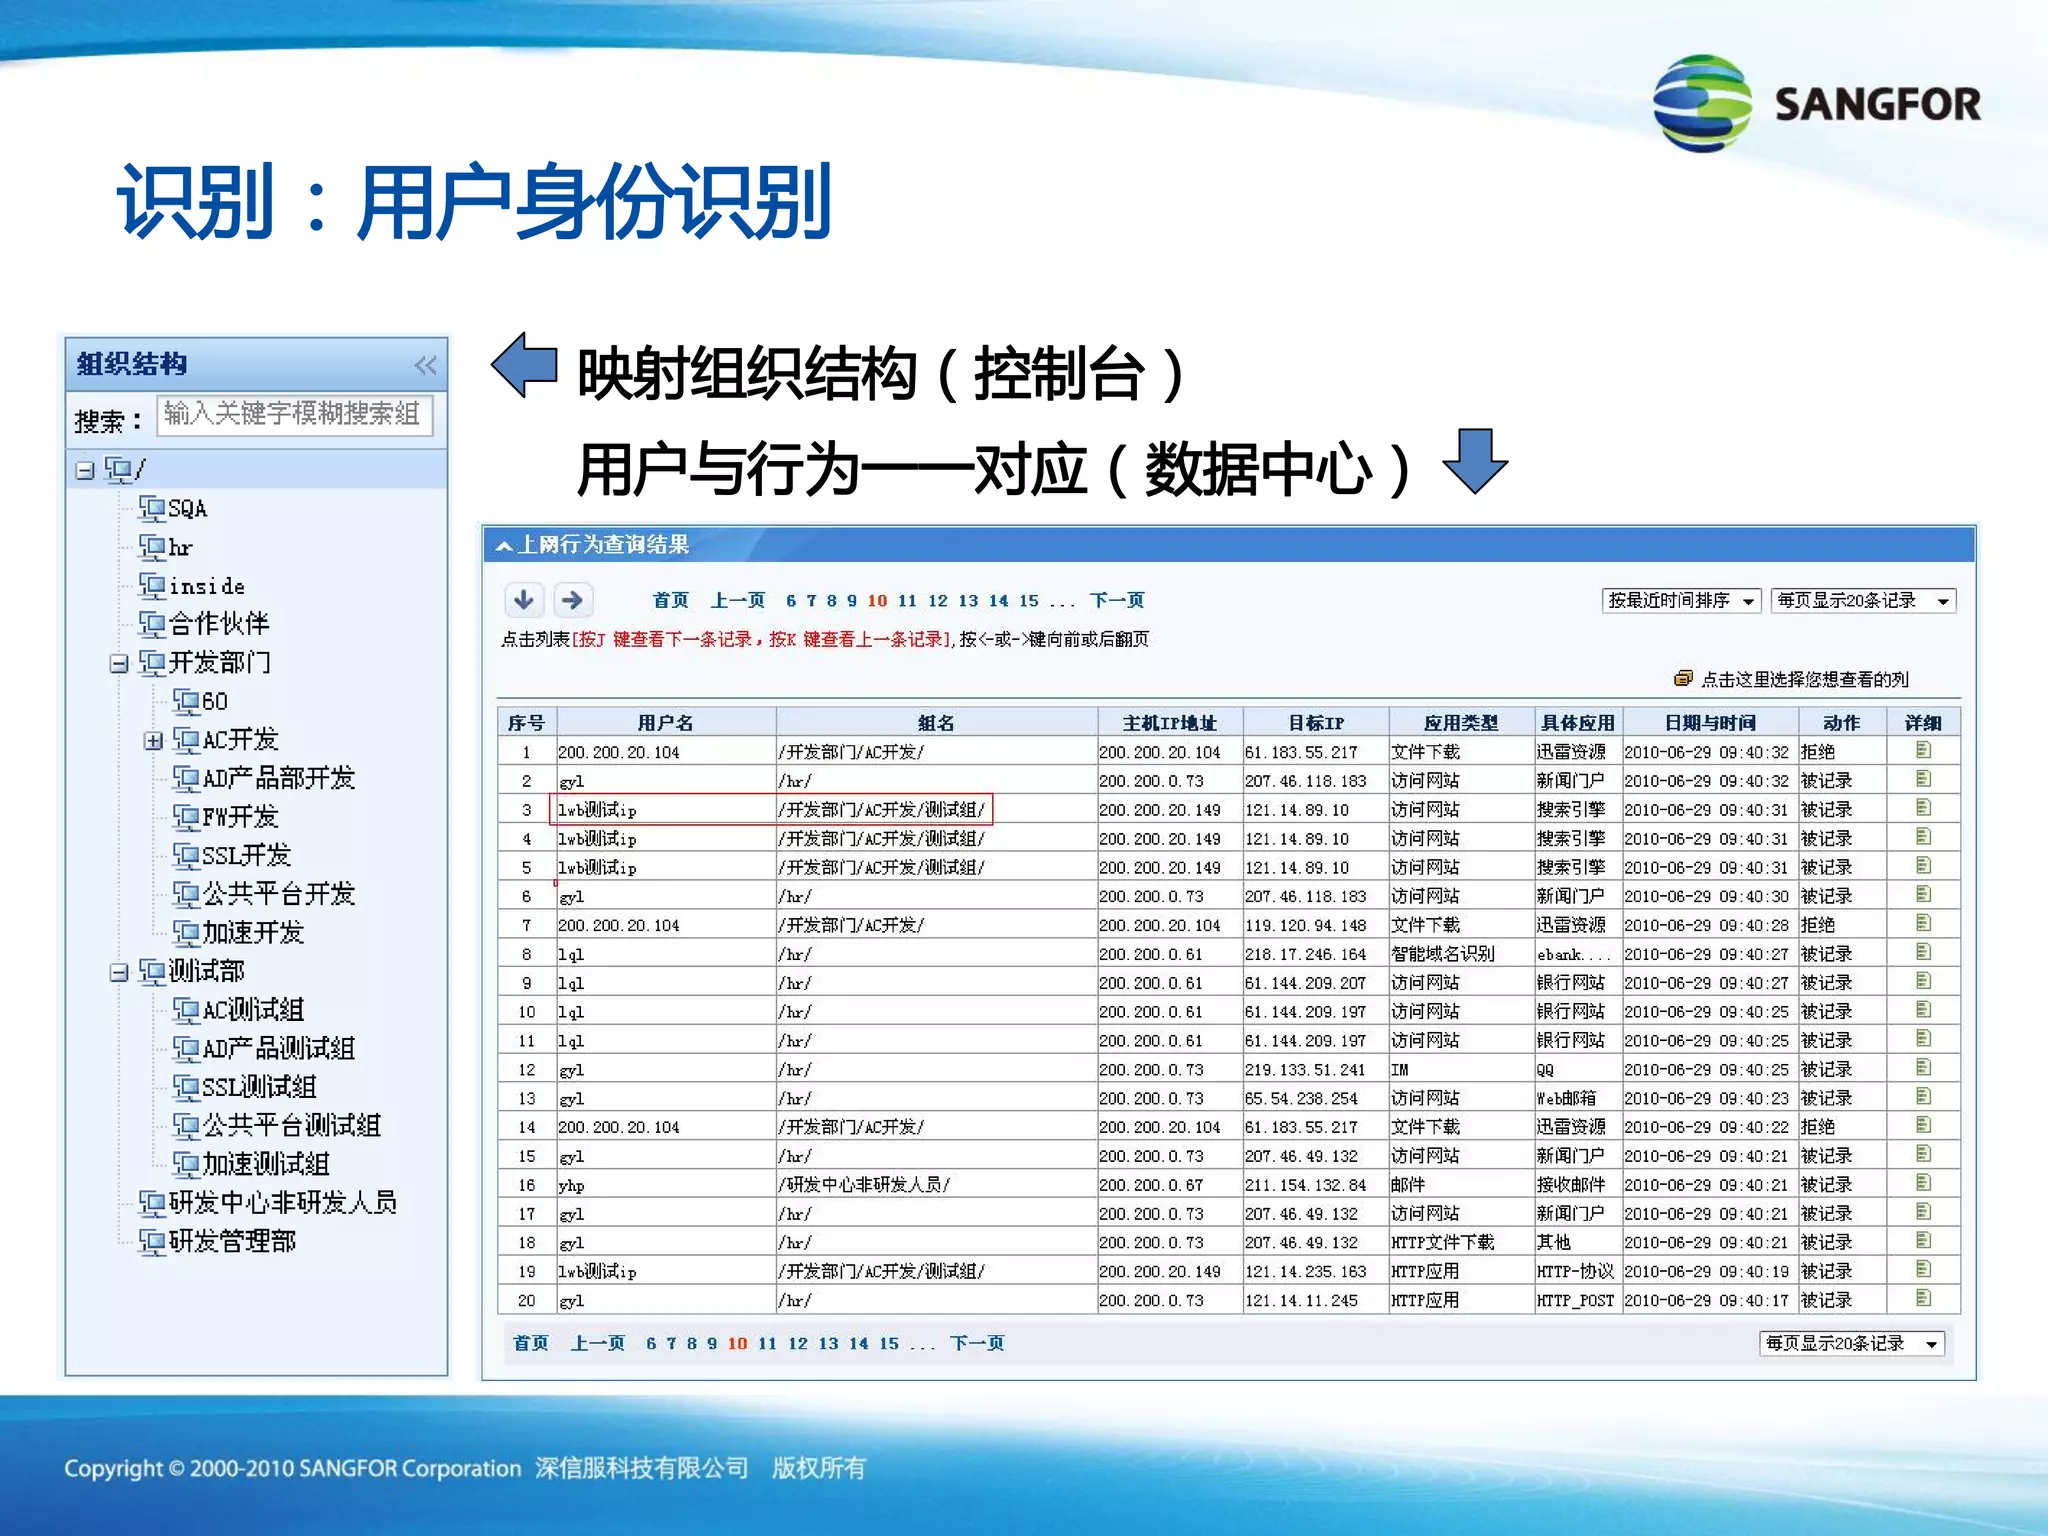Image resolution: width=2048 pixels, height=1536 pixels.
Task: Click the right arrow navigation icon
Action: [572, 599]
